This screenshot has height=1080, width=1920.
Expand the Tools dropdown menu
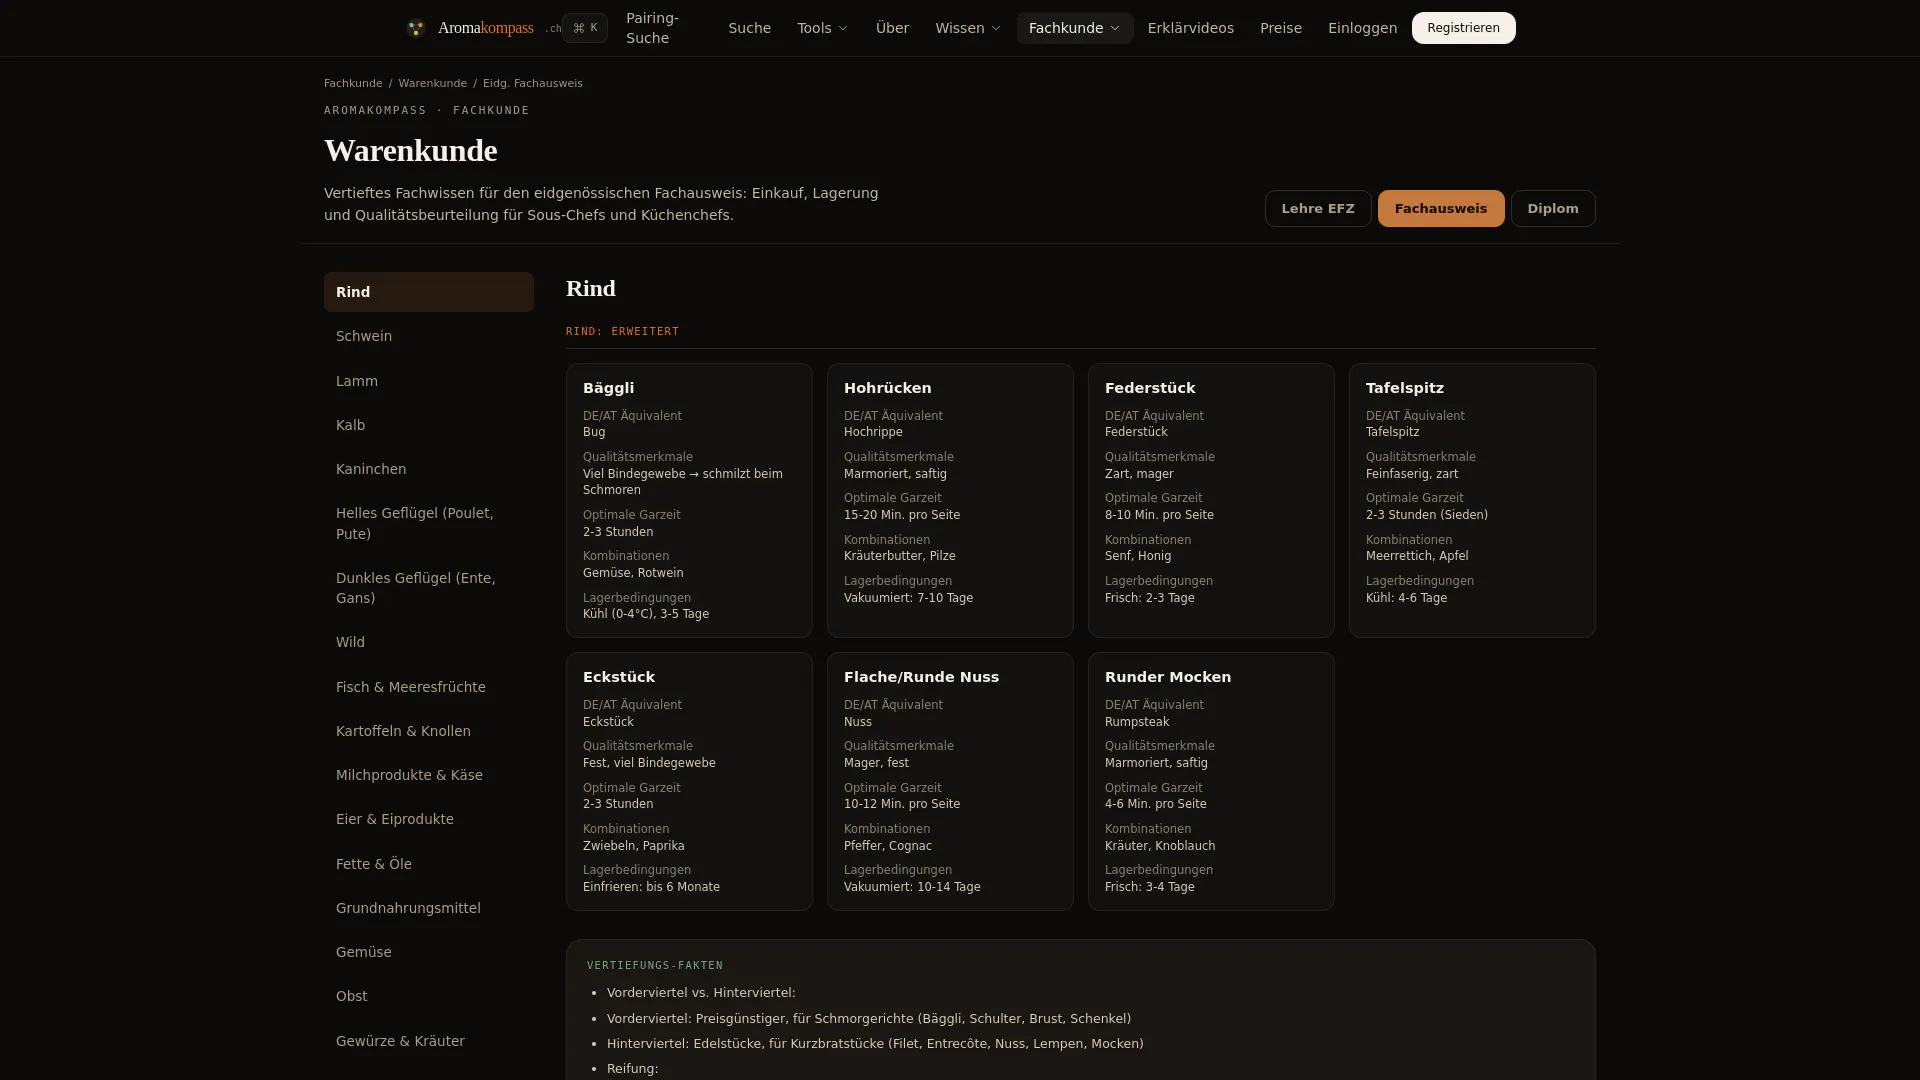click(x=822, y=28)
